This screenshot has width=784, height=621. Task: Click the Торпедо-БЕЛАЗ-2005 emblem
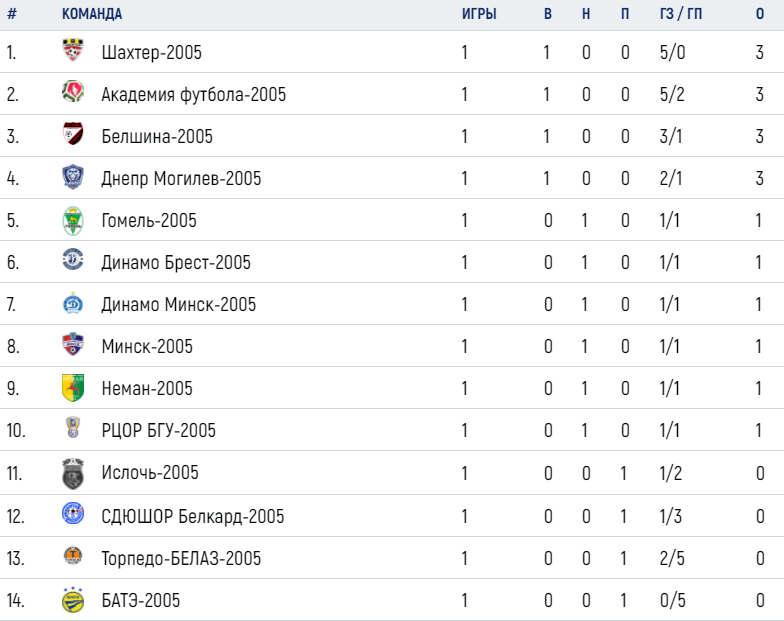[x=73, y=556]
